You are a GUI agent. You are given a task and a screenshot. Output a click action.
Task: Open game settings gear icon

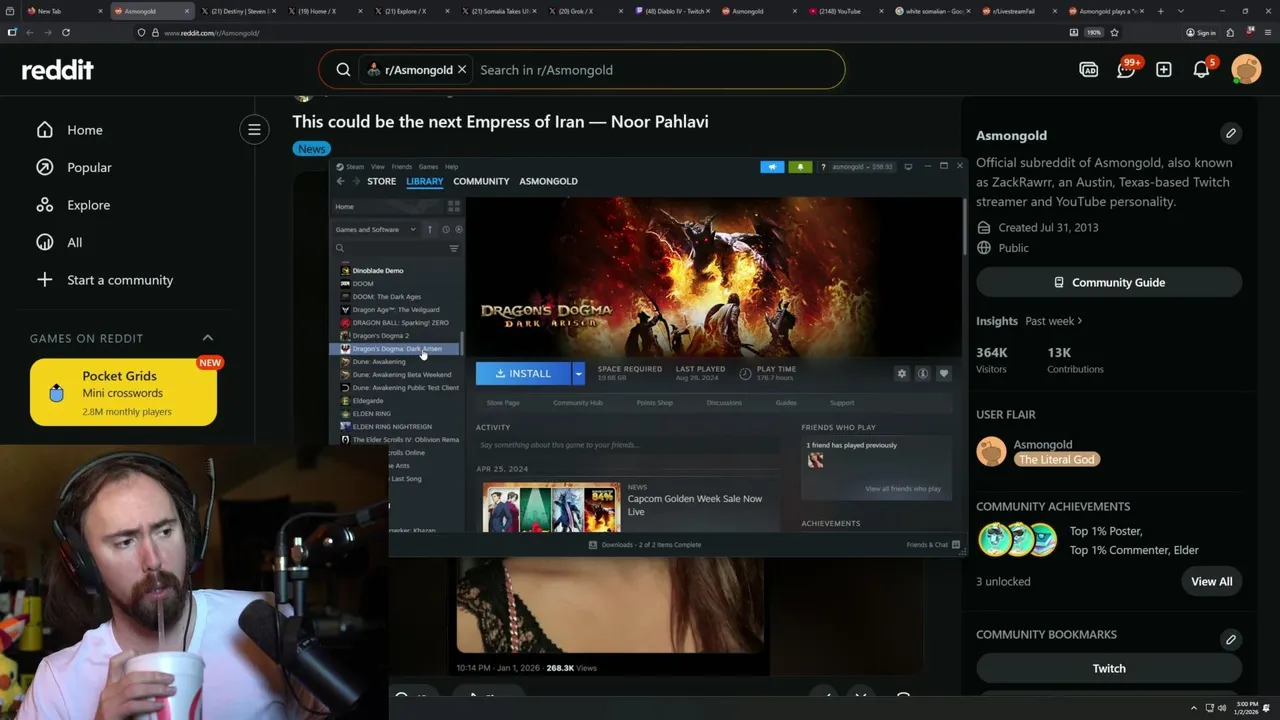pos(902,373)
